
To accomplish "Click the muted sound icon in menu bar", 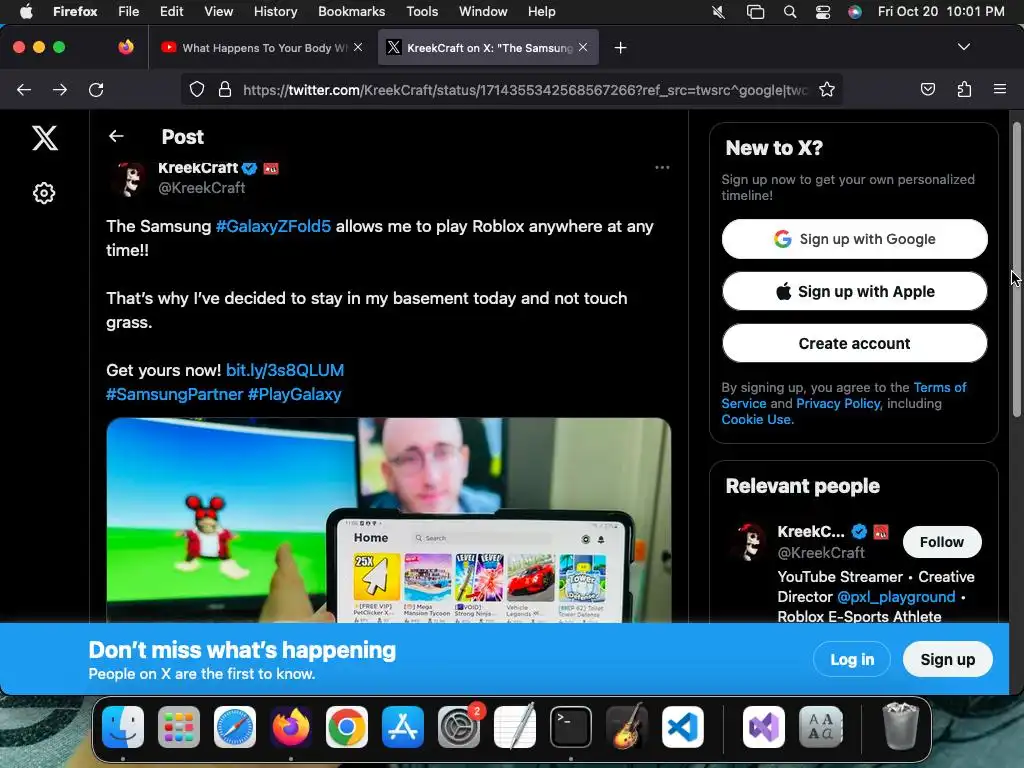I will tap(718, 12).
